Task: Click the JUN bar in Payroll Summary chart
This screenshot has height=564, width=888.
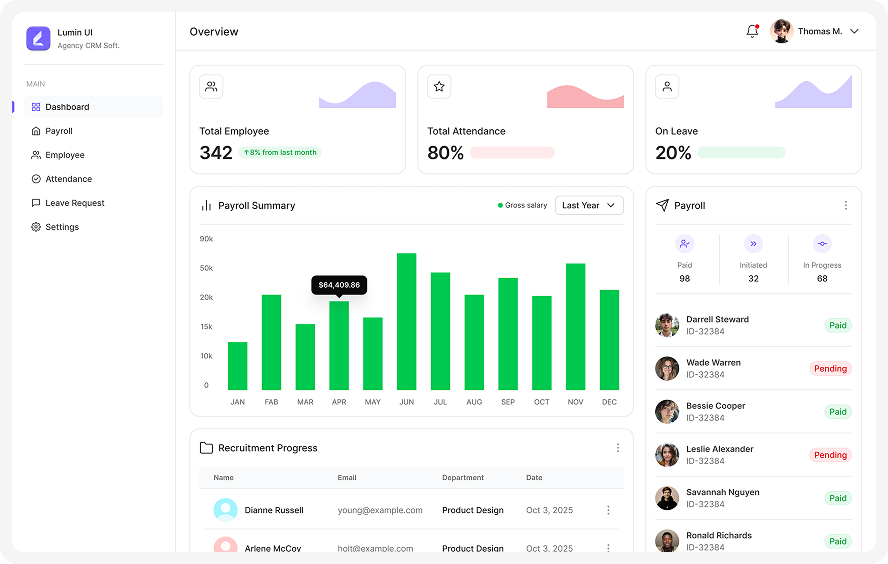Action: coord(406,322)
